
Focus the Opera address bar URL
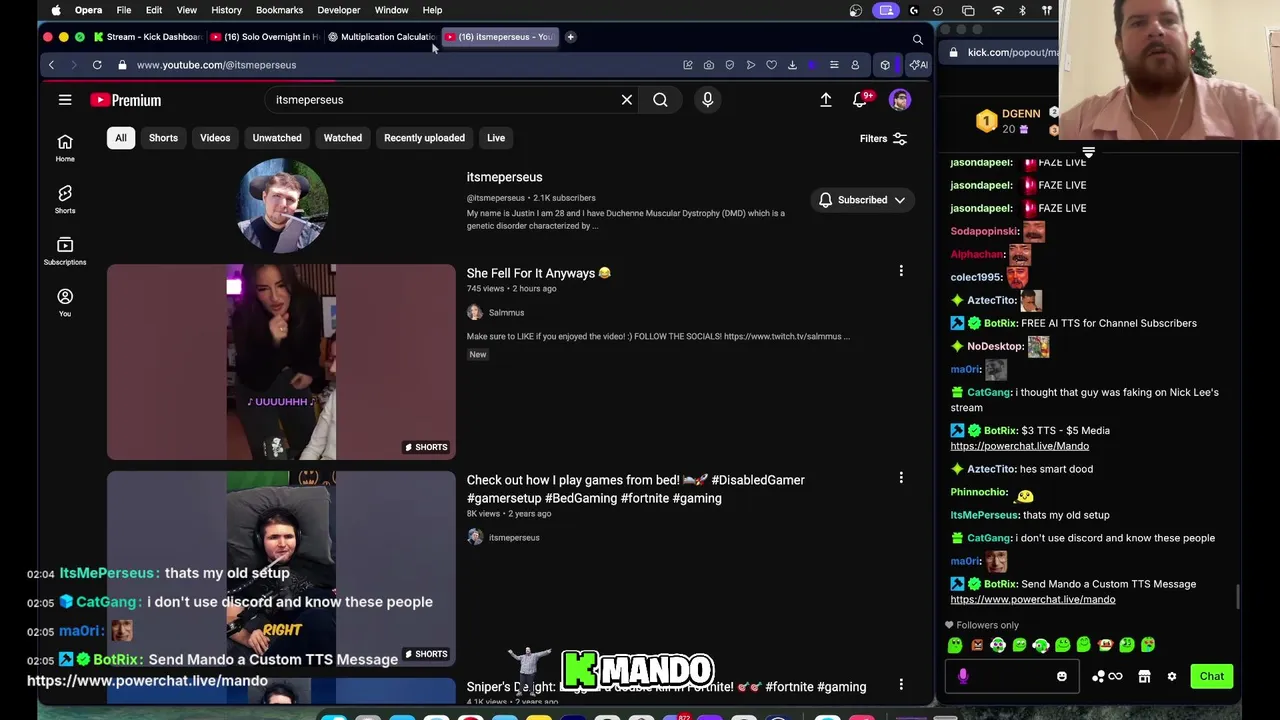pyautogui.click(x=216, y=65)
